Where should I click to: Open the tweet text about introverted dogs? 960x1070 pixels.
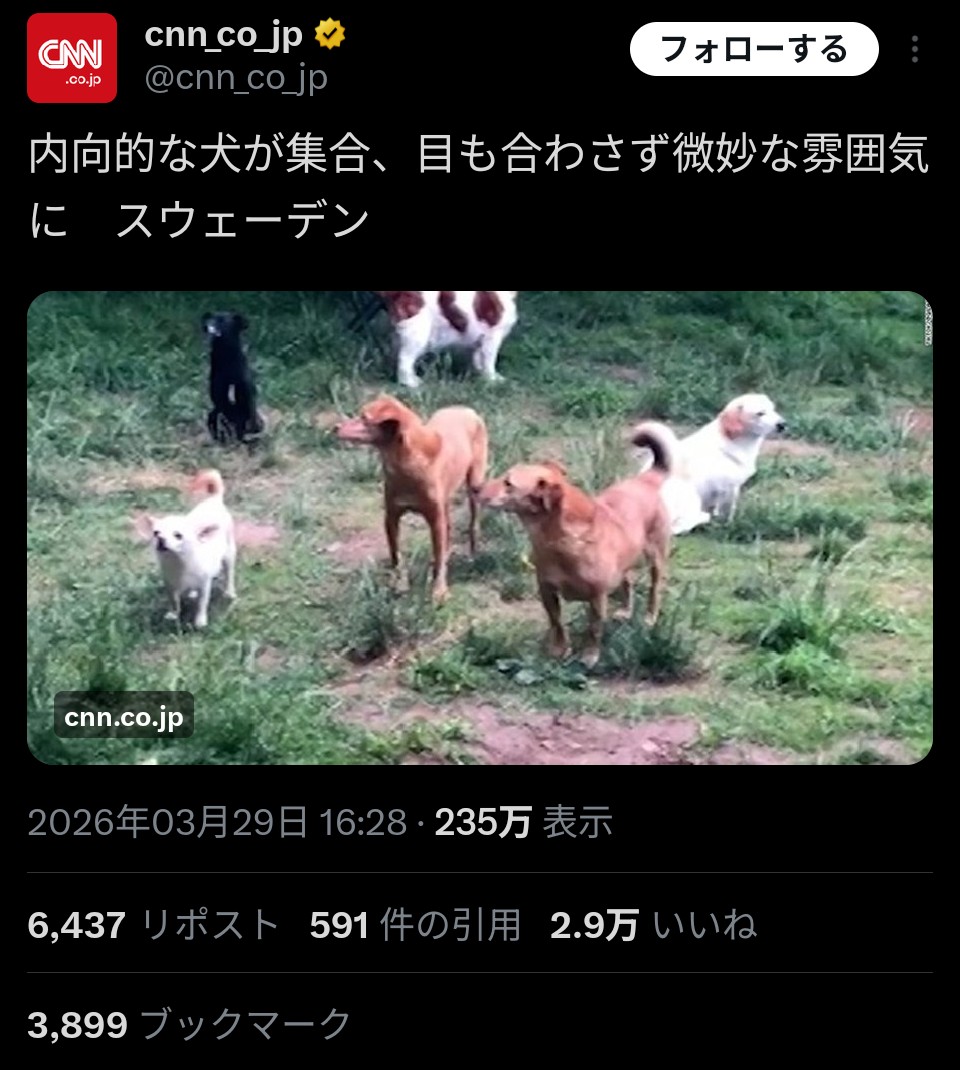pyautogui.click(x=478, y=186)
